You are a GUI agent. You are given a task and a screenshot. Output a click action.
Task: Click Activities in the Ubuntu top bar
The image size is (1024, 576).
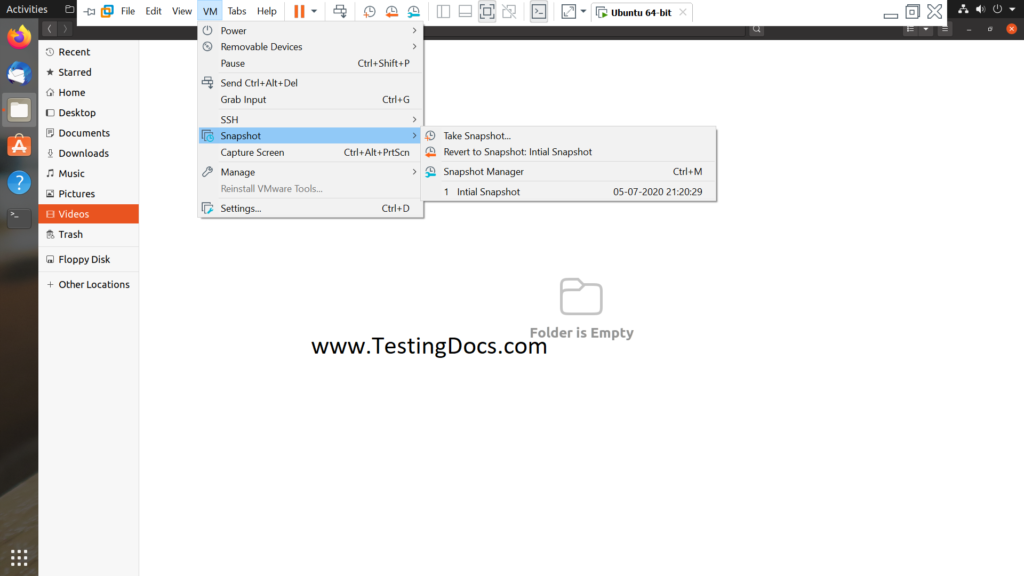tap(26, 8)
